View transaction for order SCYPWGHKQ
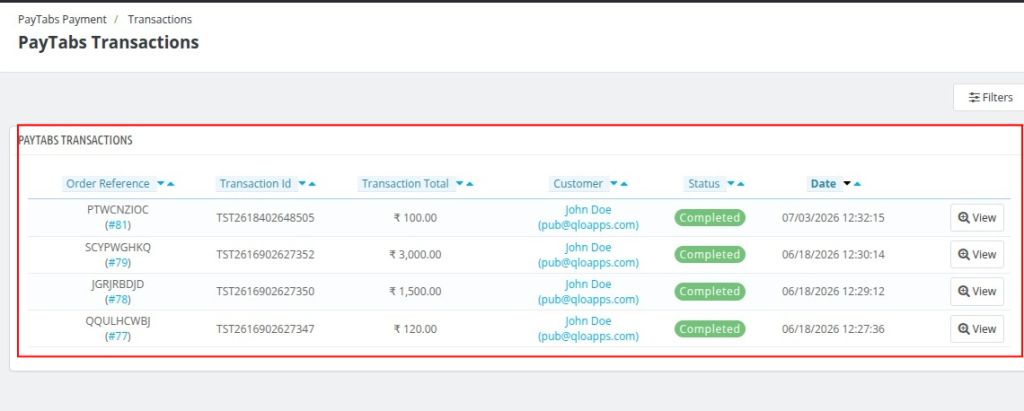This screenshot has height=411, width=1024. point(976,254)
